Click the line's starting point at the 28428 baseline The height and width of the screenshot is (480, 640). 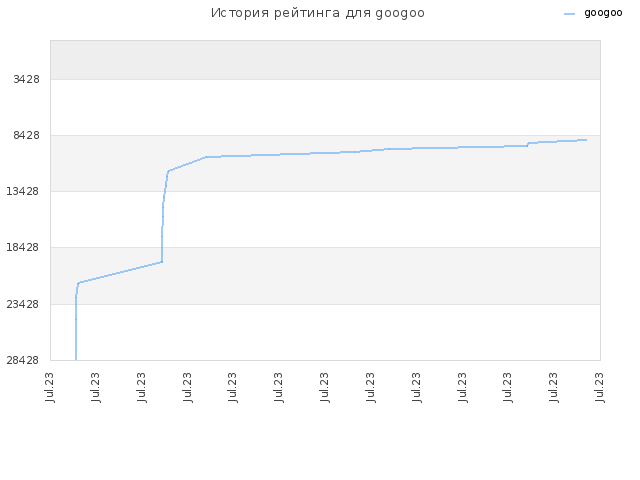click(x=76, y=360)
